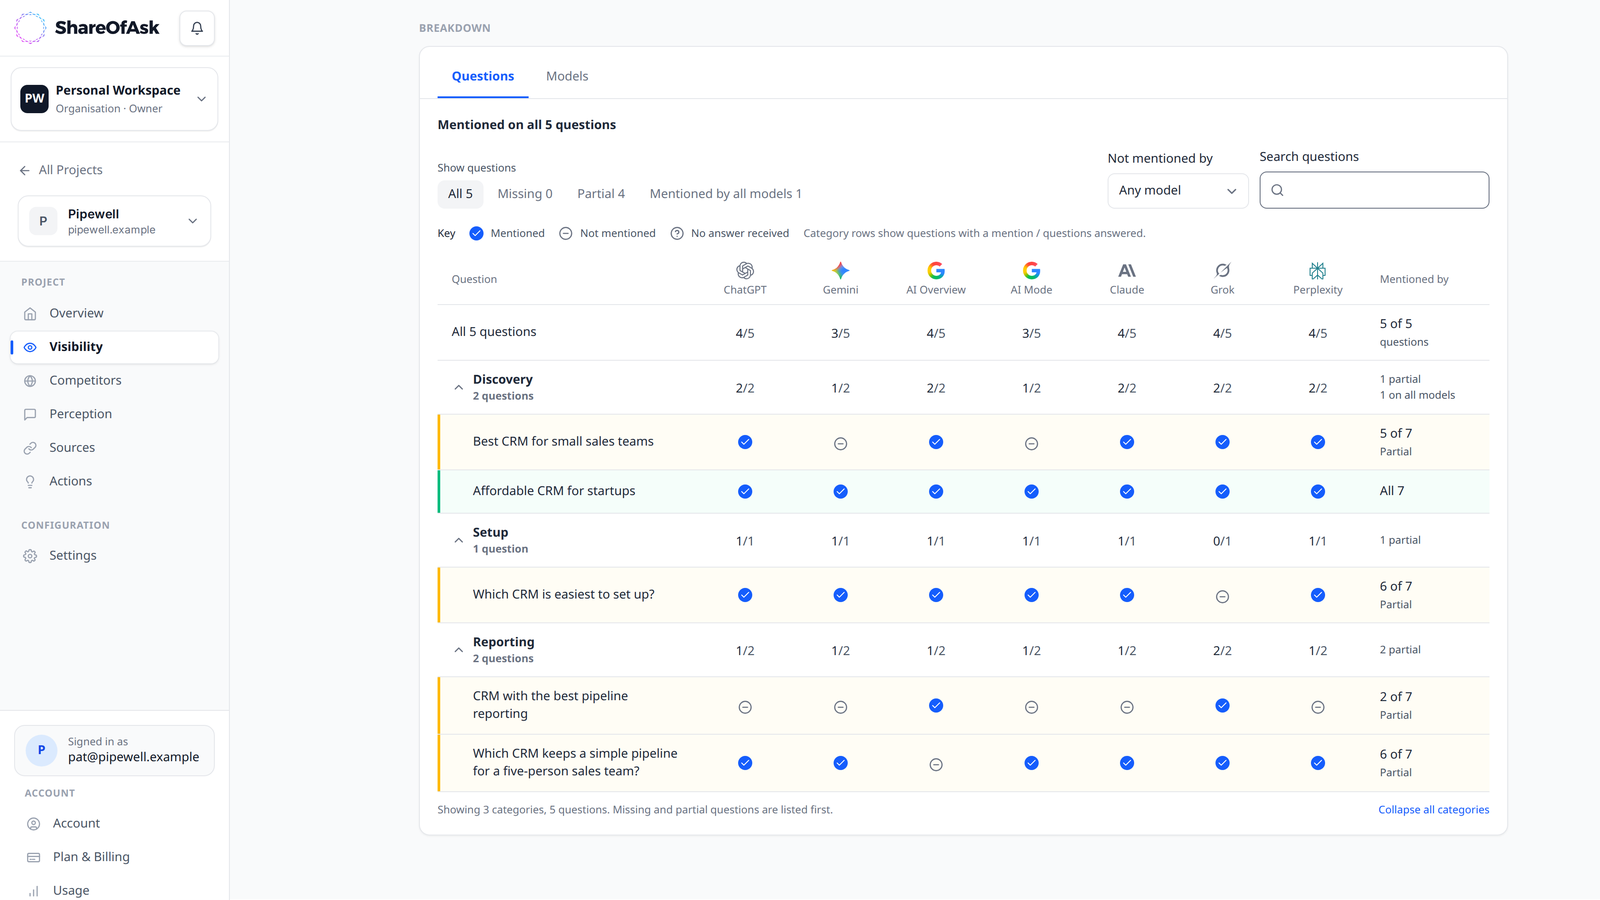Image resolution: width=1600 pixels, height=900 pixels.
Task: Click the Perplexity column header icon
Action: (x=1318, y=270)
